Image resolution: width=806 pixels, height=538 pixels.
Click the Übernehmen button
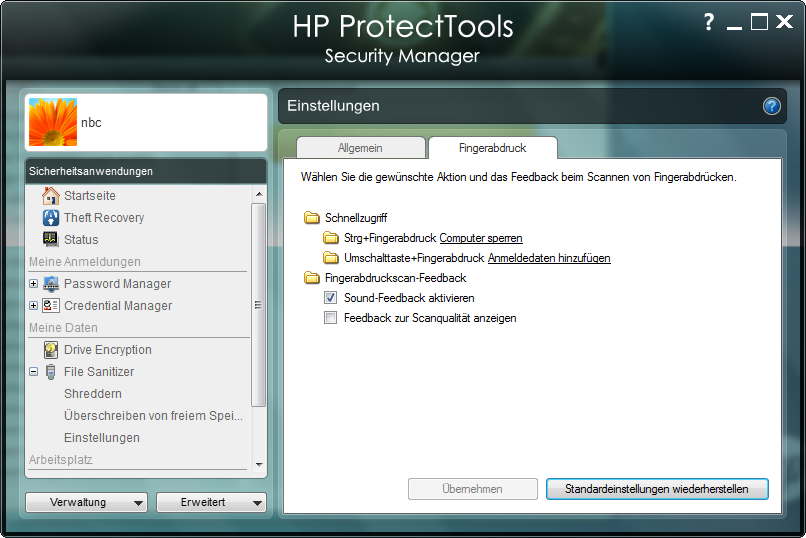[472, 489]
